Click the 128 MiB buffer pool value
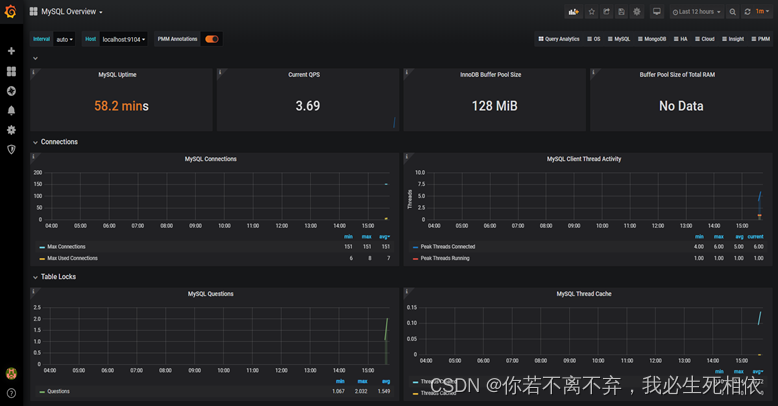The height and width of the screenshot is (406, 778). 495,106
